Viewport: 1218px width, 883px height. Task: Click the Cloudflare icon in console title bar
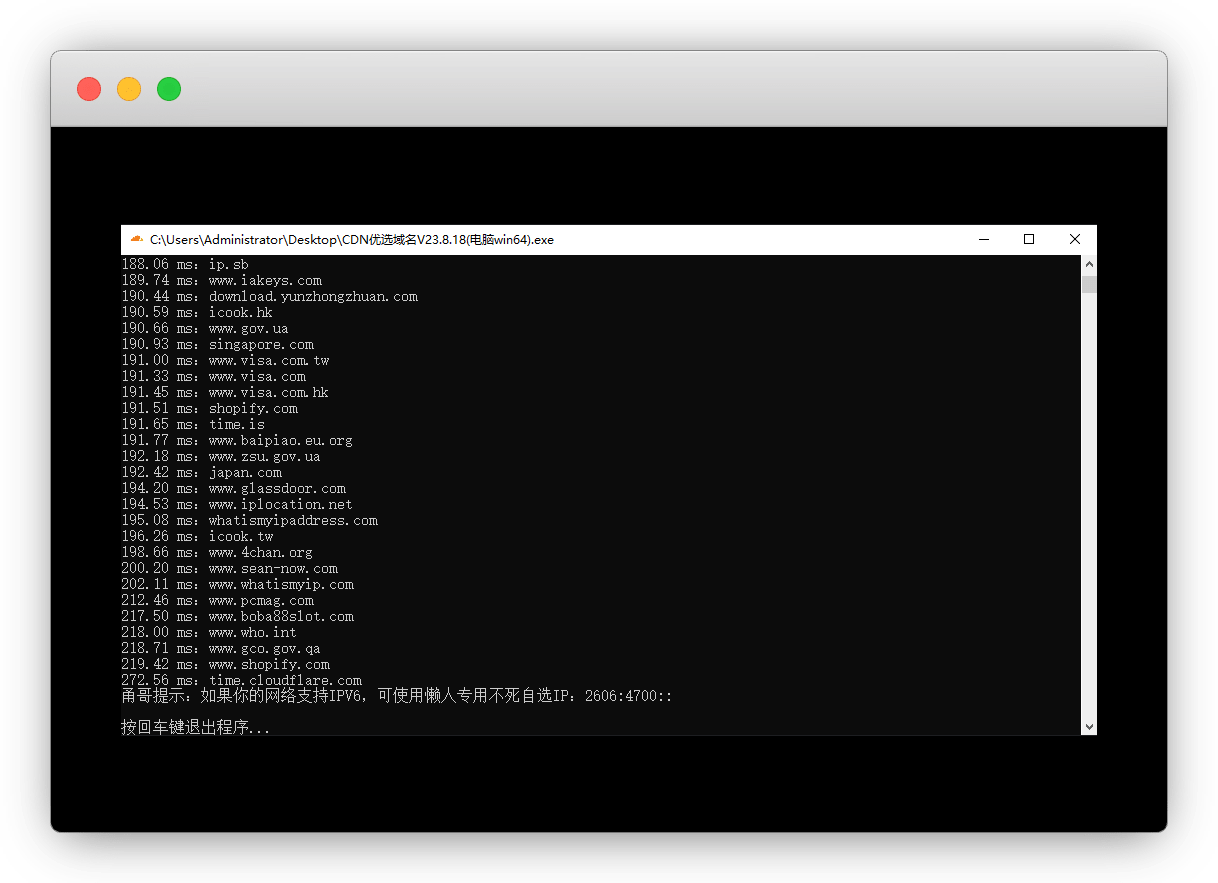[x=137, y=239]
